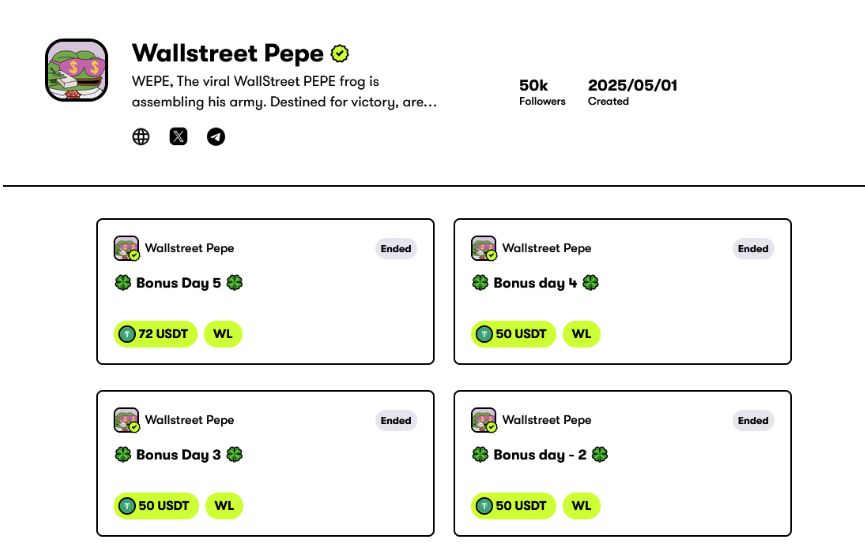Click the verified badge next to Wallstreet Pepe
The width and height of the screenshot is (865, 560).
tap(340, 53)
